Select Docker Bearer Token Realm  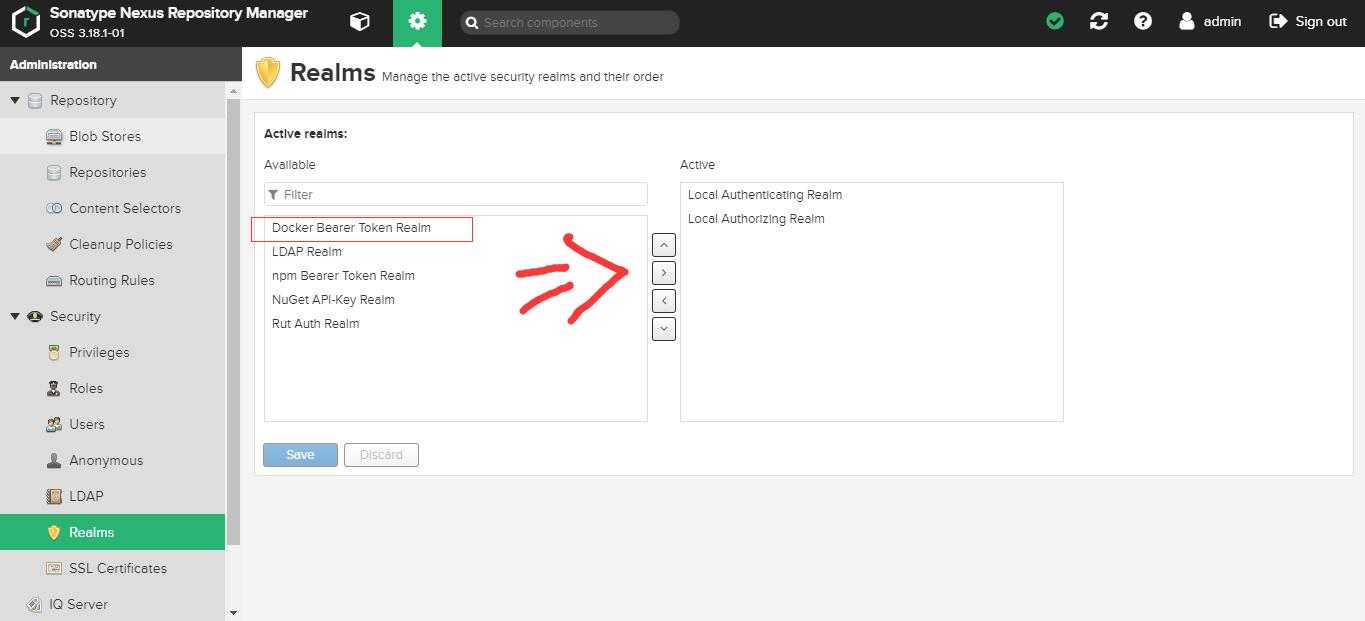(456, 228)
